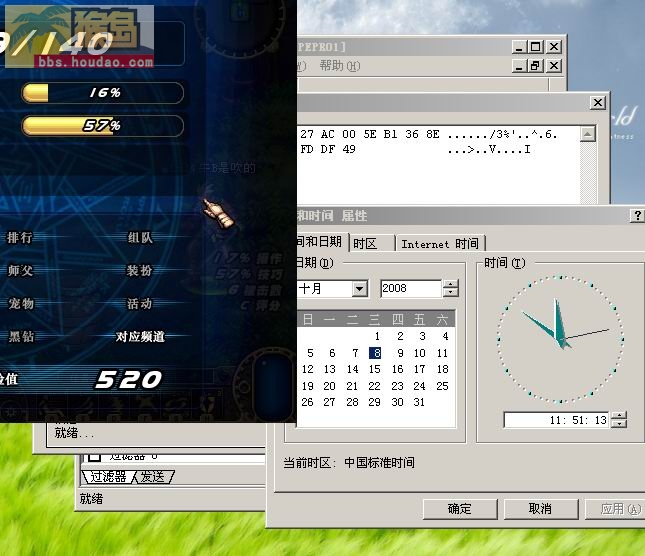
Task: Switch to the Internet 时间 tab
Action: [x=440, y=243]
